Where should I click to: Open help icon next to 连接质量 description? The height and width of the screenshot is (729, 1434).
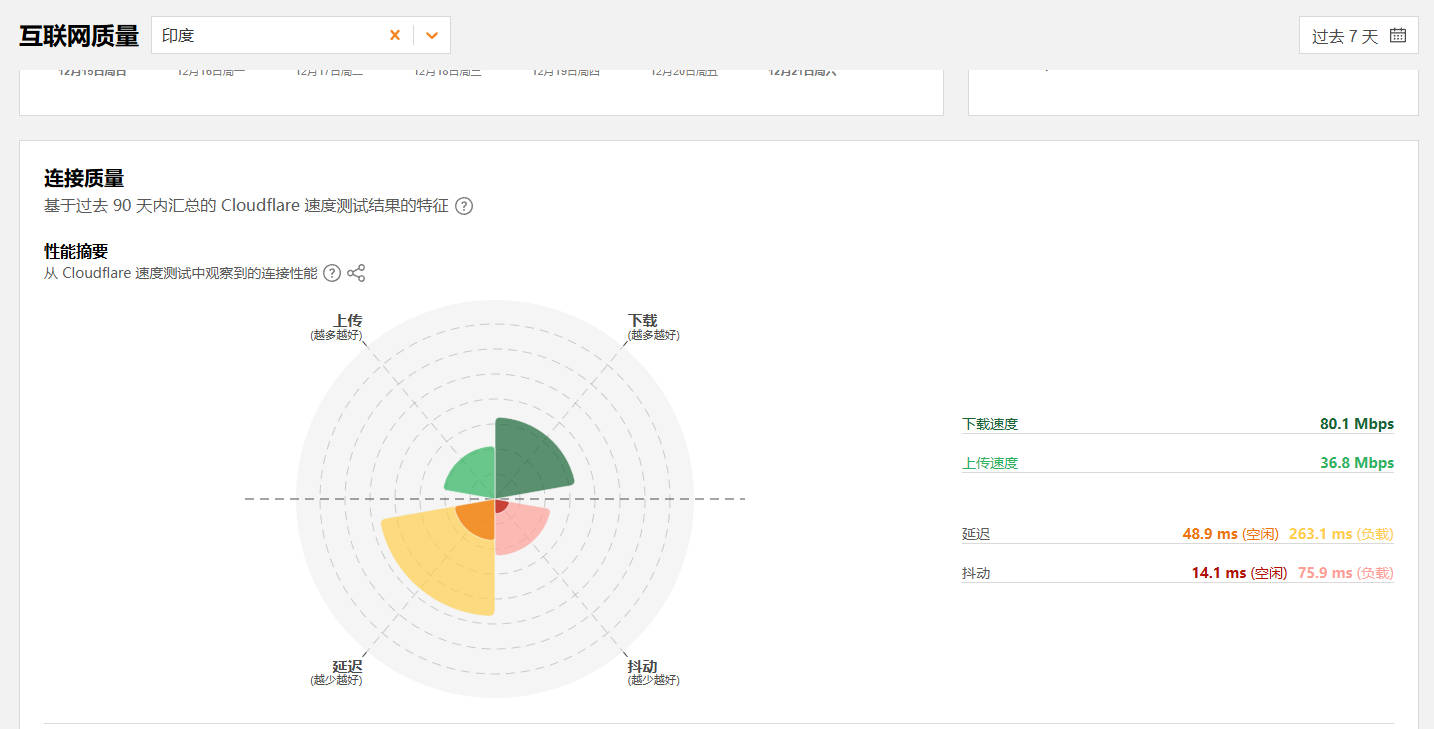tap(464, 206)
